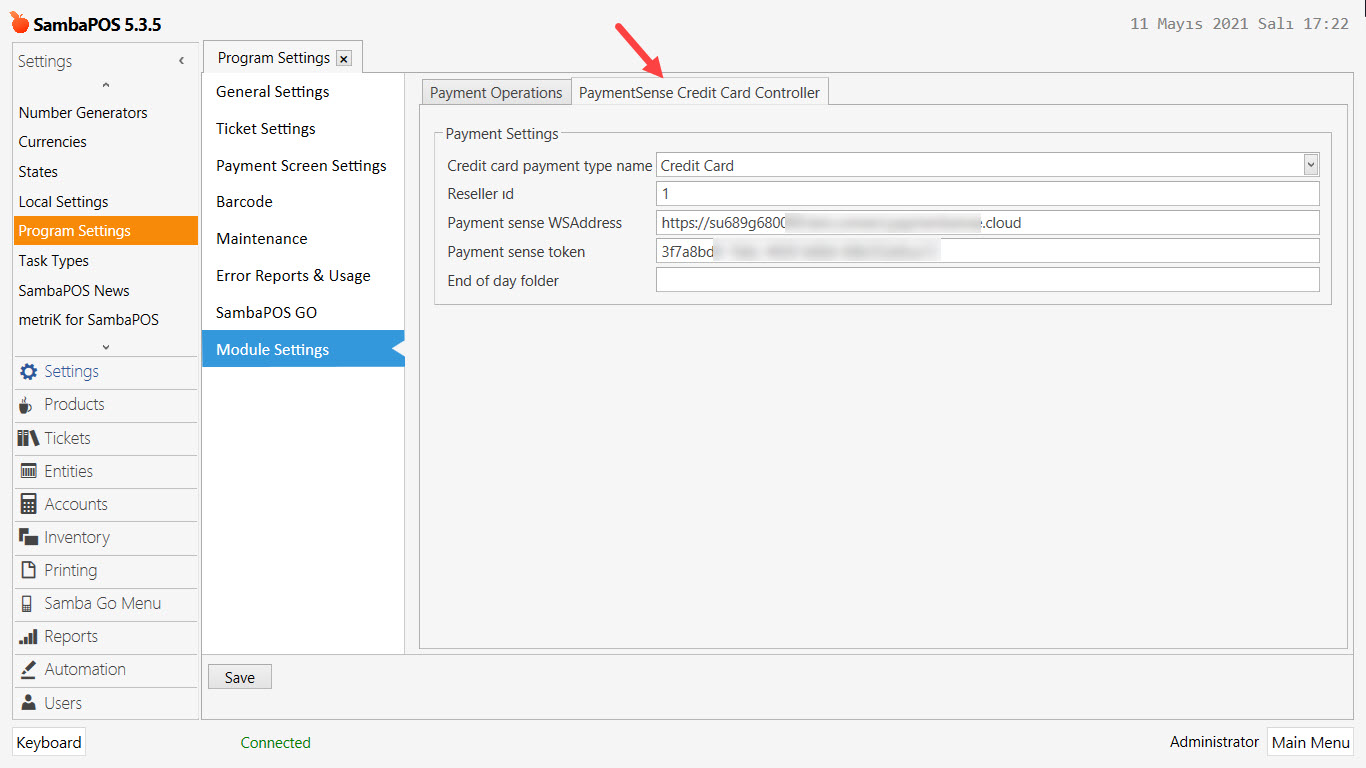
Task: Select the Products coffee cup icon
Action: [29, 405]
